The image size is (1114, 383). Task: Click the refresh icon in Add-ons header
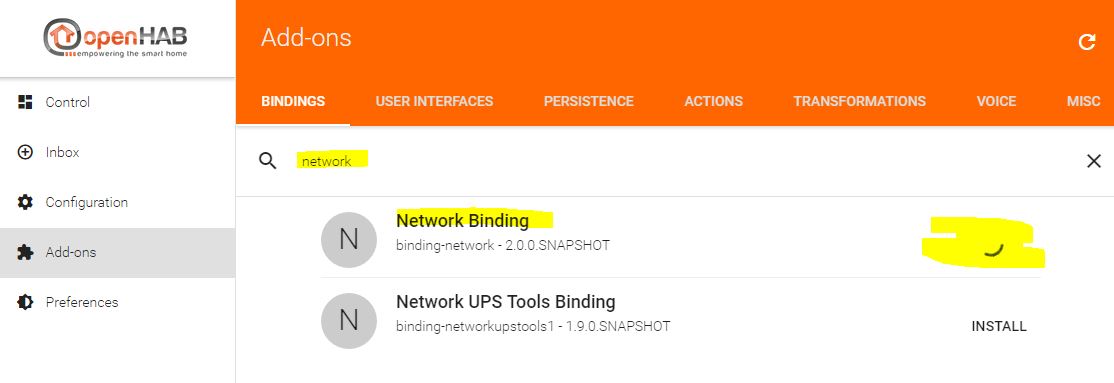(x=1087, y=42)
